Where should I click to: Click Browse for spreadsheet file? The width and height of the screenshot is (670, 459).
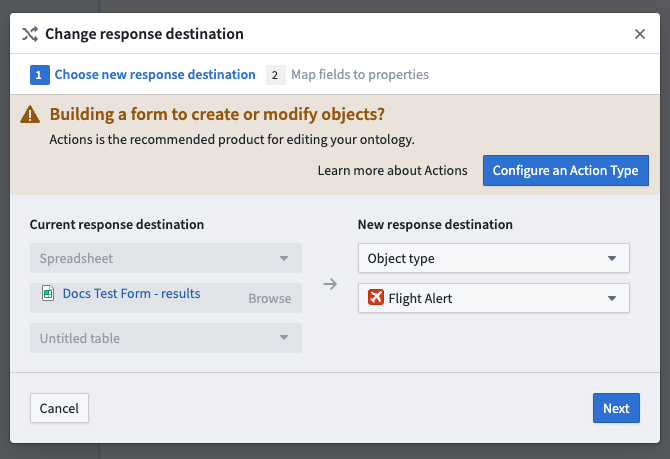(x=270, y=298)
